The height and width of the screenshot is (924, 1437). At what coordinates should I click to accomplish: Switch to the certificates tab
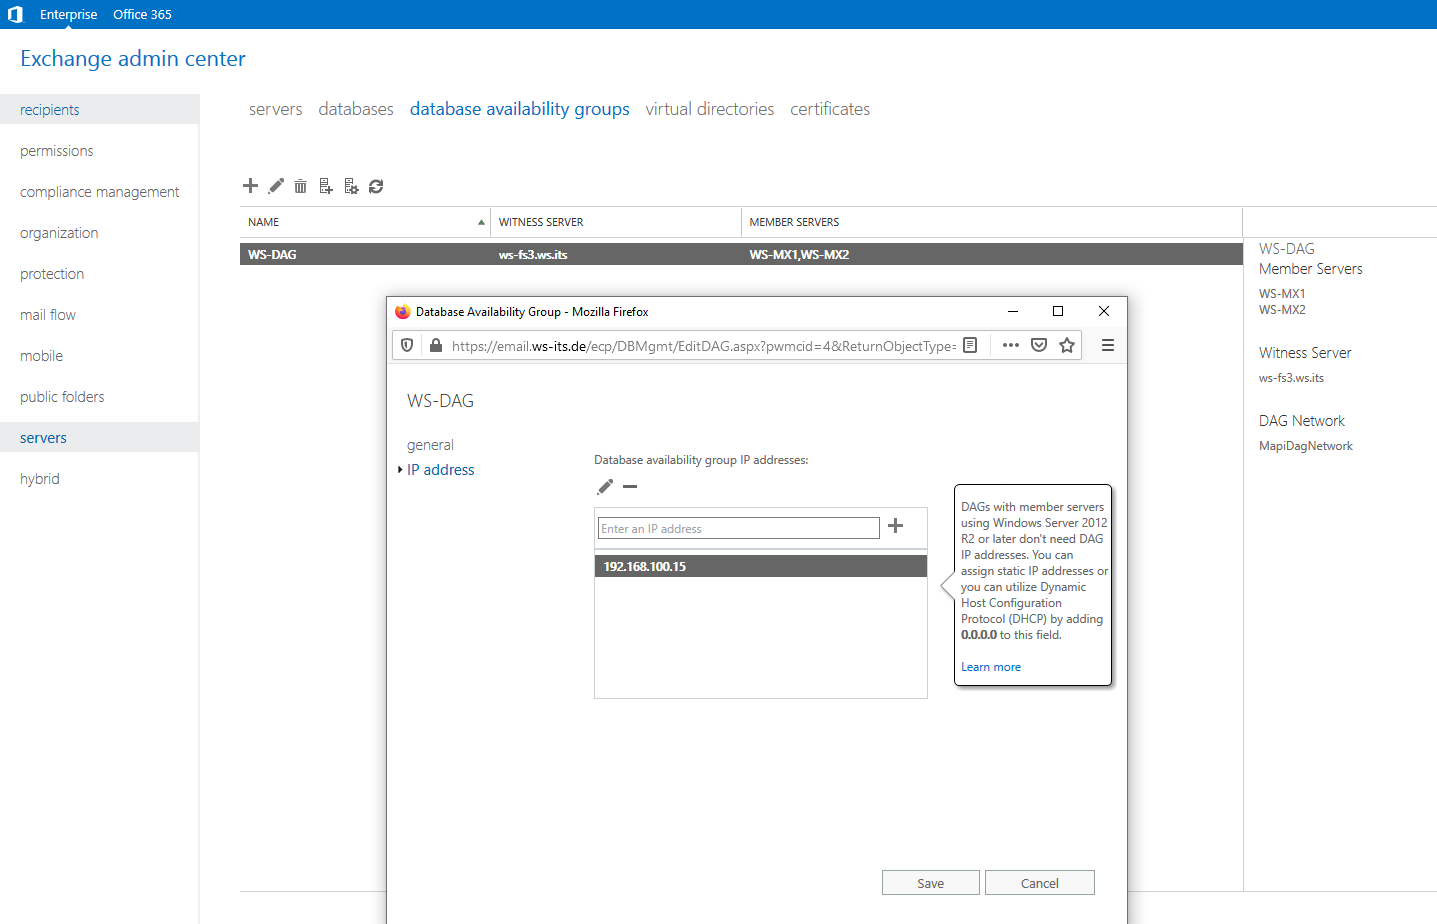pyautogui.click(x=830, y=109)
